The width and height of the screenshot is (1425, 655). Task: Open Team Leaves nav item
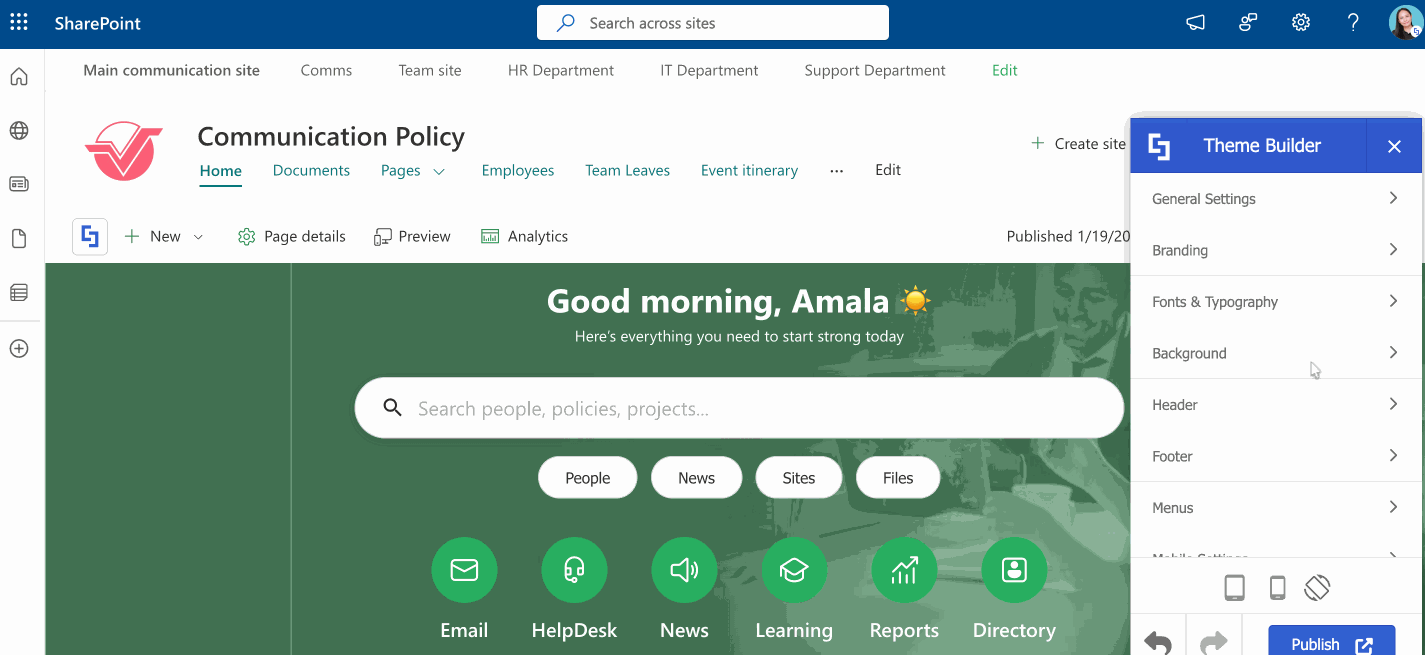(x=627, y=171)
